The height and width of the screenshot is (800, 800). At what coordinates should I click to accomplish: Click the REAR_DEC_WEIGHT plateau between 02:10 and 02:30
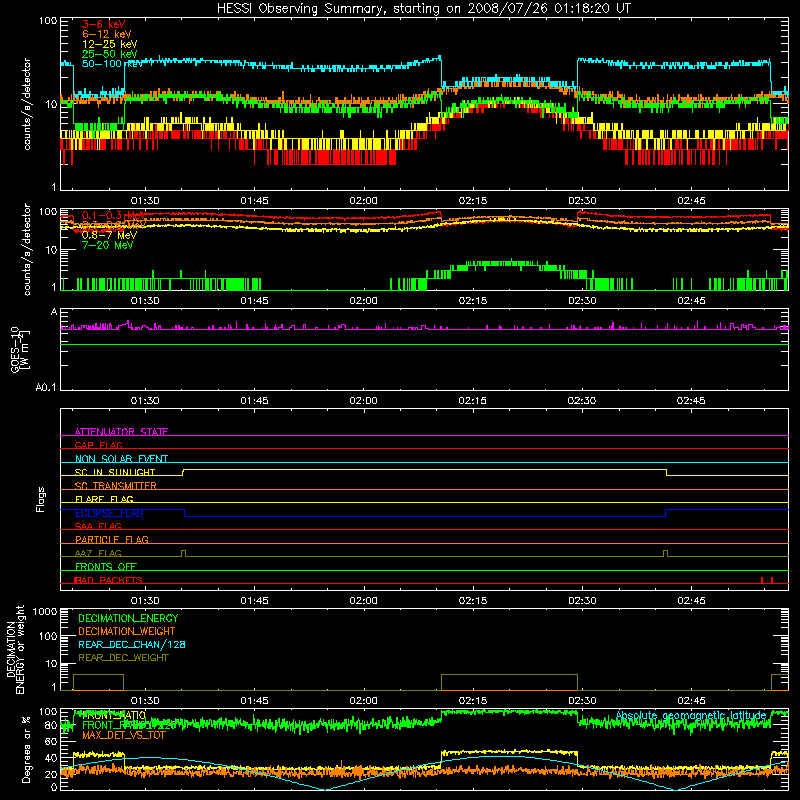click(509, 675)
